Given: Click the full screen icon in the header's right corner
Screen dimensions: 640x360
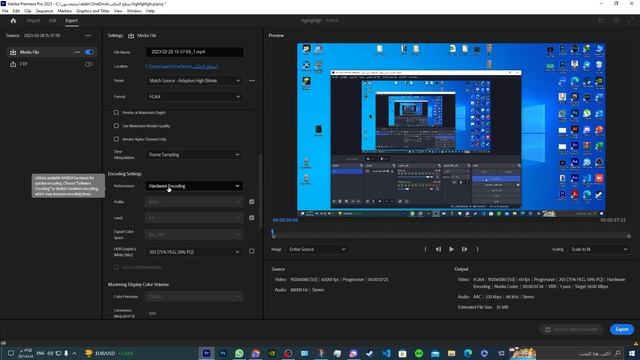Looking at the screenshot, I should pyautogui.click(x=631, y=20).
